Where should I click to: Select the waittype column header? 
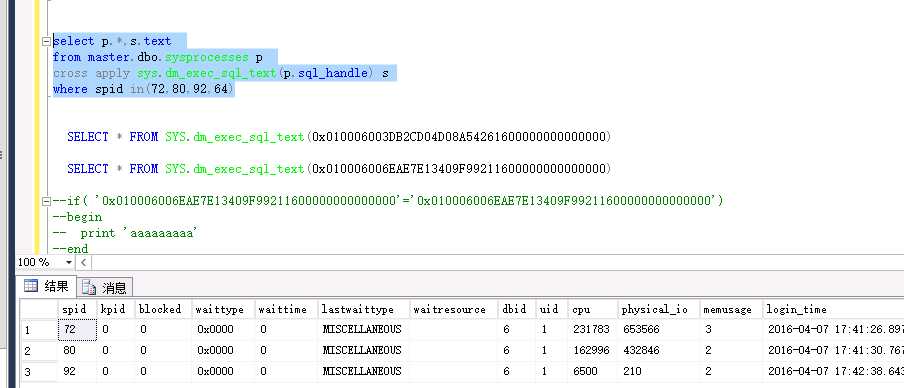(224, 309)
